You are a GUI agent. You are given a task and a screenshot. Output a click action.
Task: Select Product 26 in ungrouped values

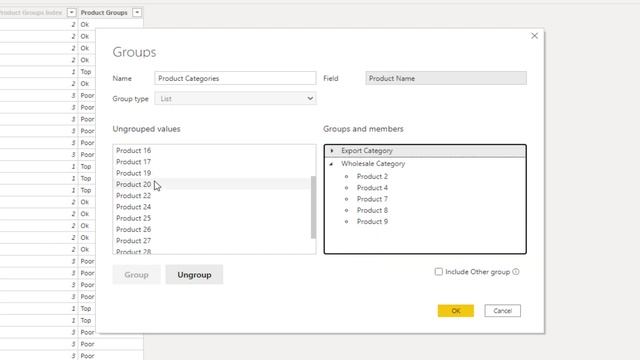click(x=211, y=229)
